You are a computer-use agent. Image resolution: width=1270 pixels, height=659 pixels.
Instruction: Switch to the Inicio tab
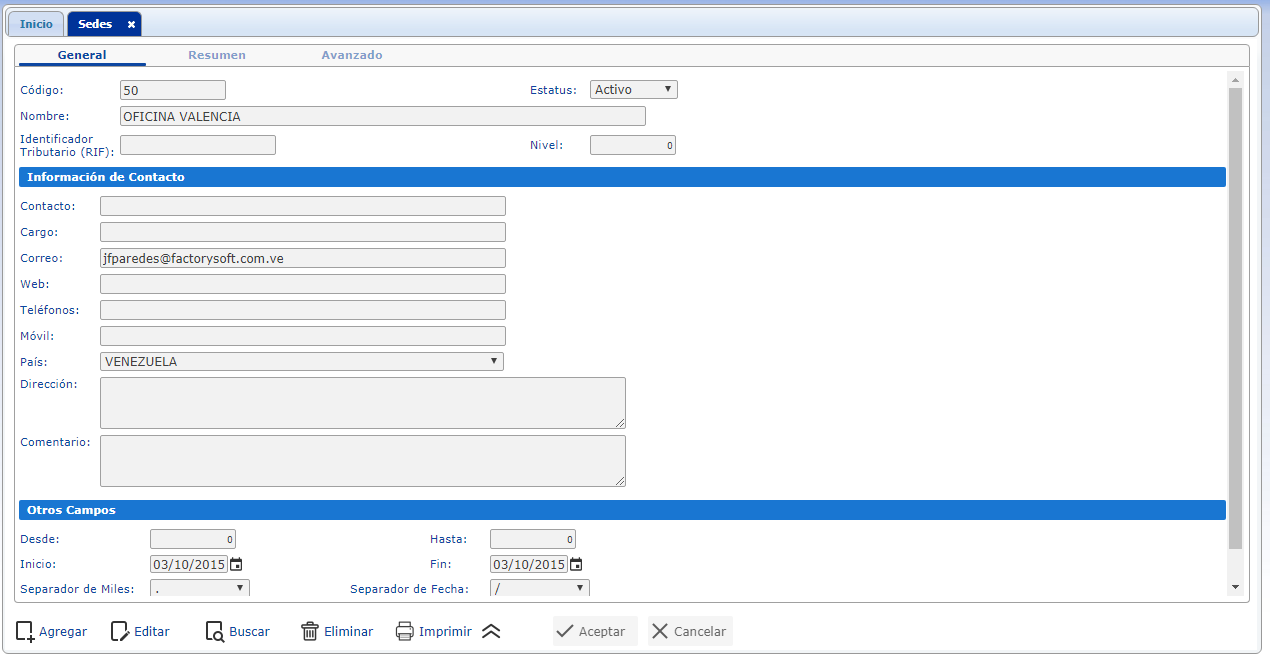pos(36,24)
